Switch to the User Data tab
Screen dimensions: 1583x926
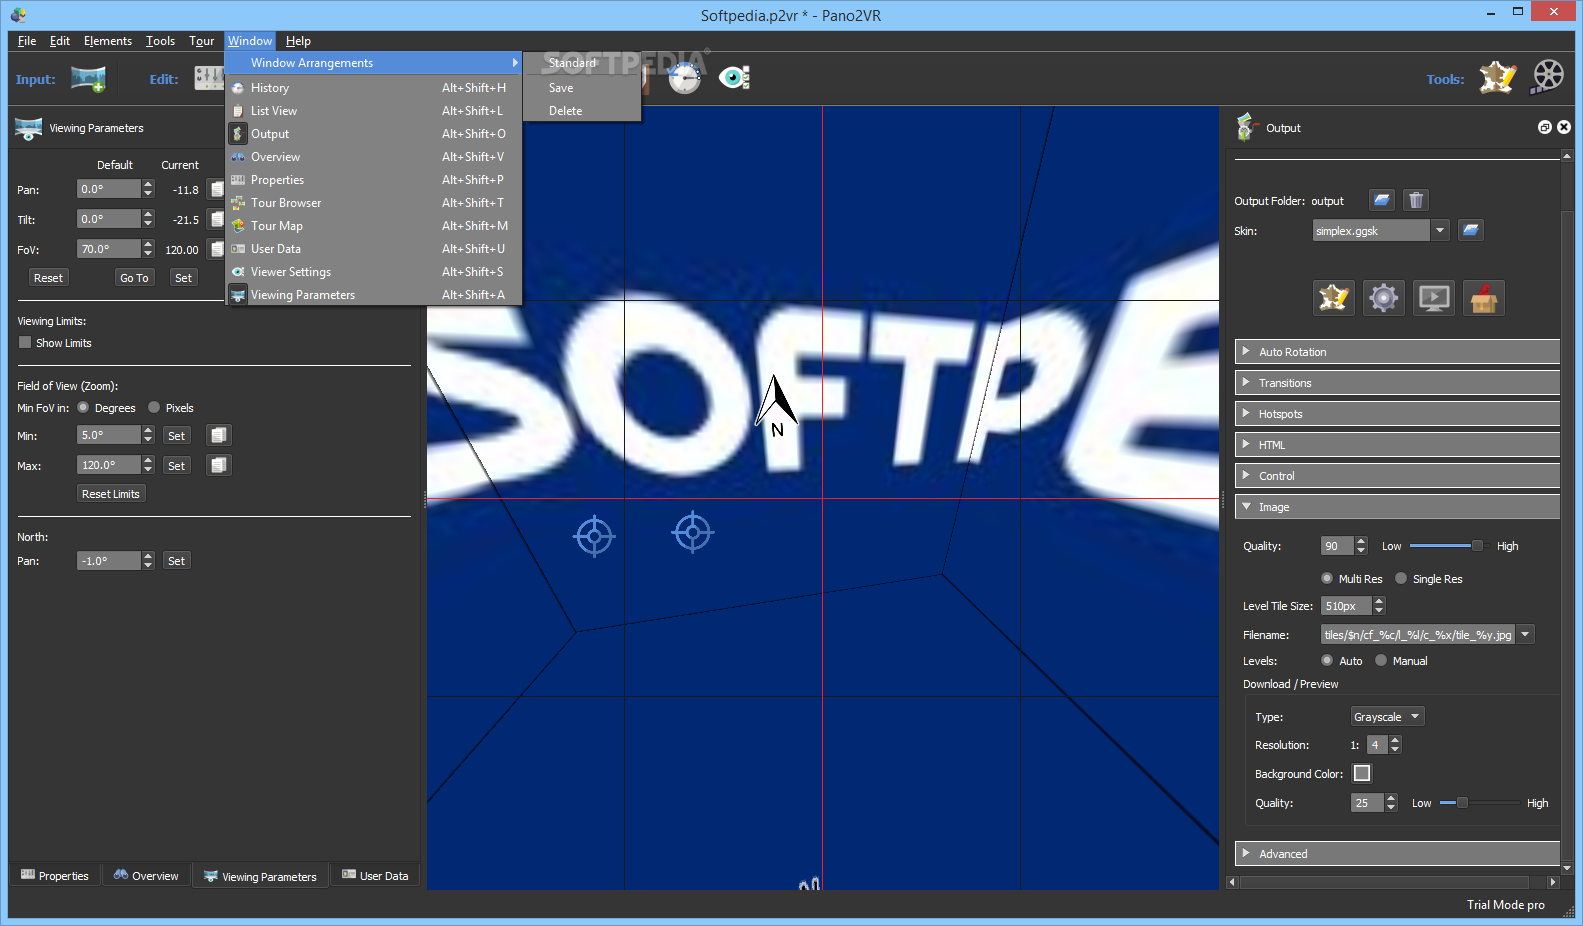click(375, 875)
